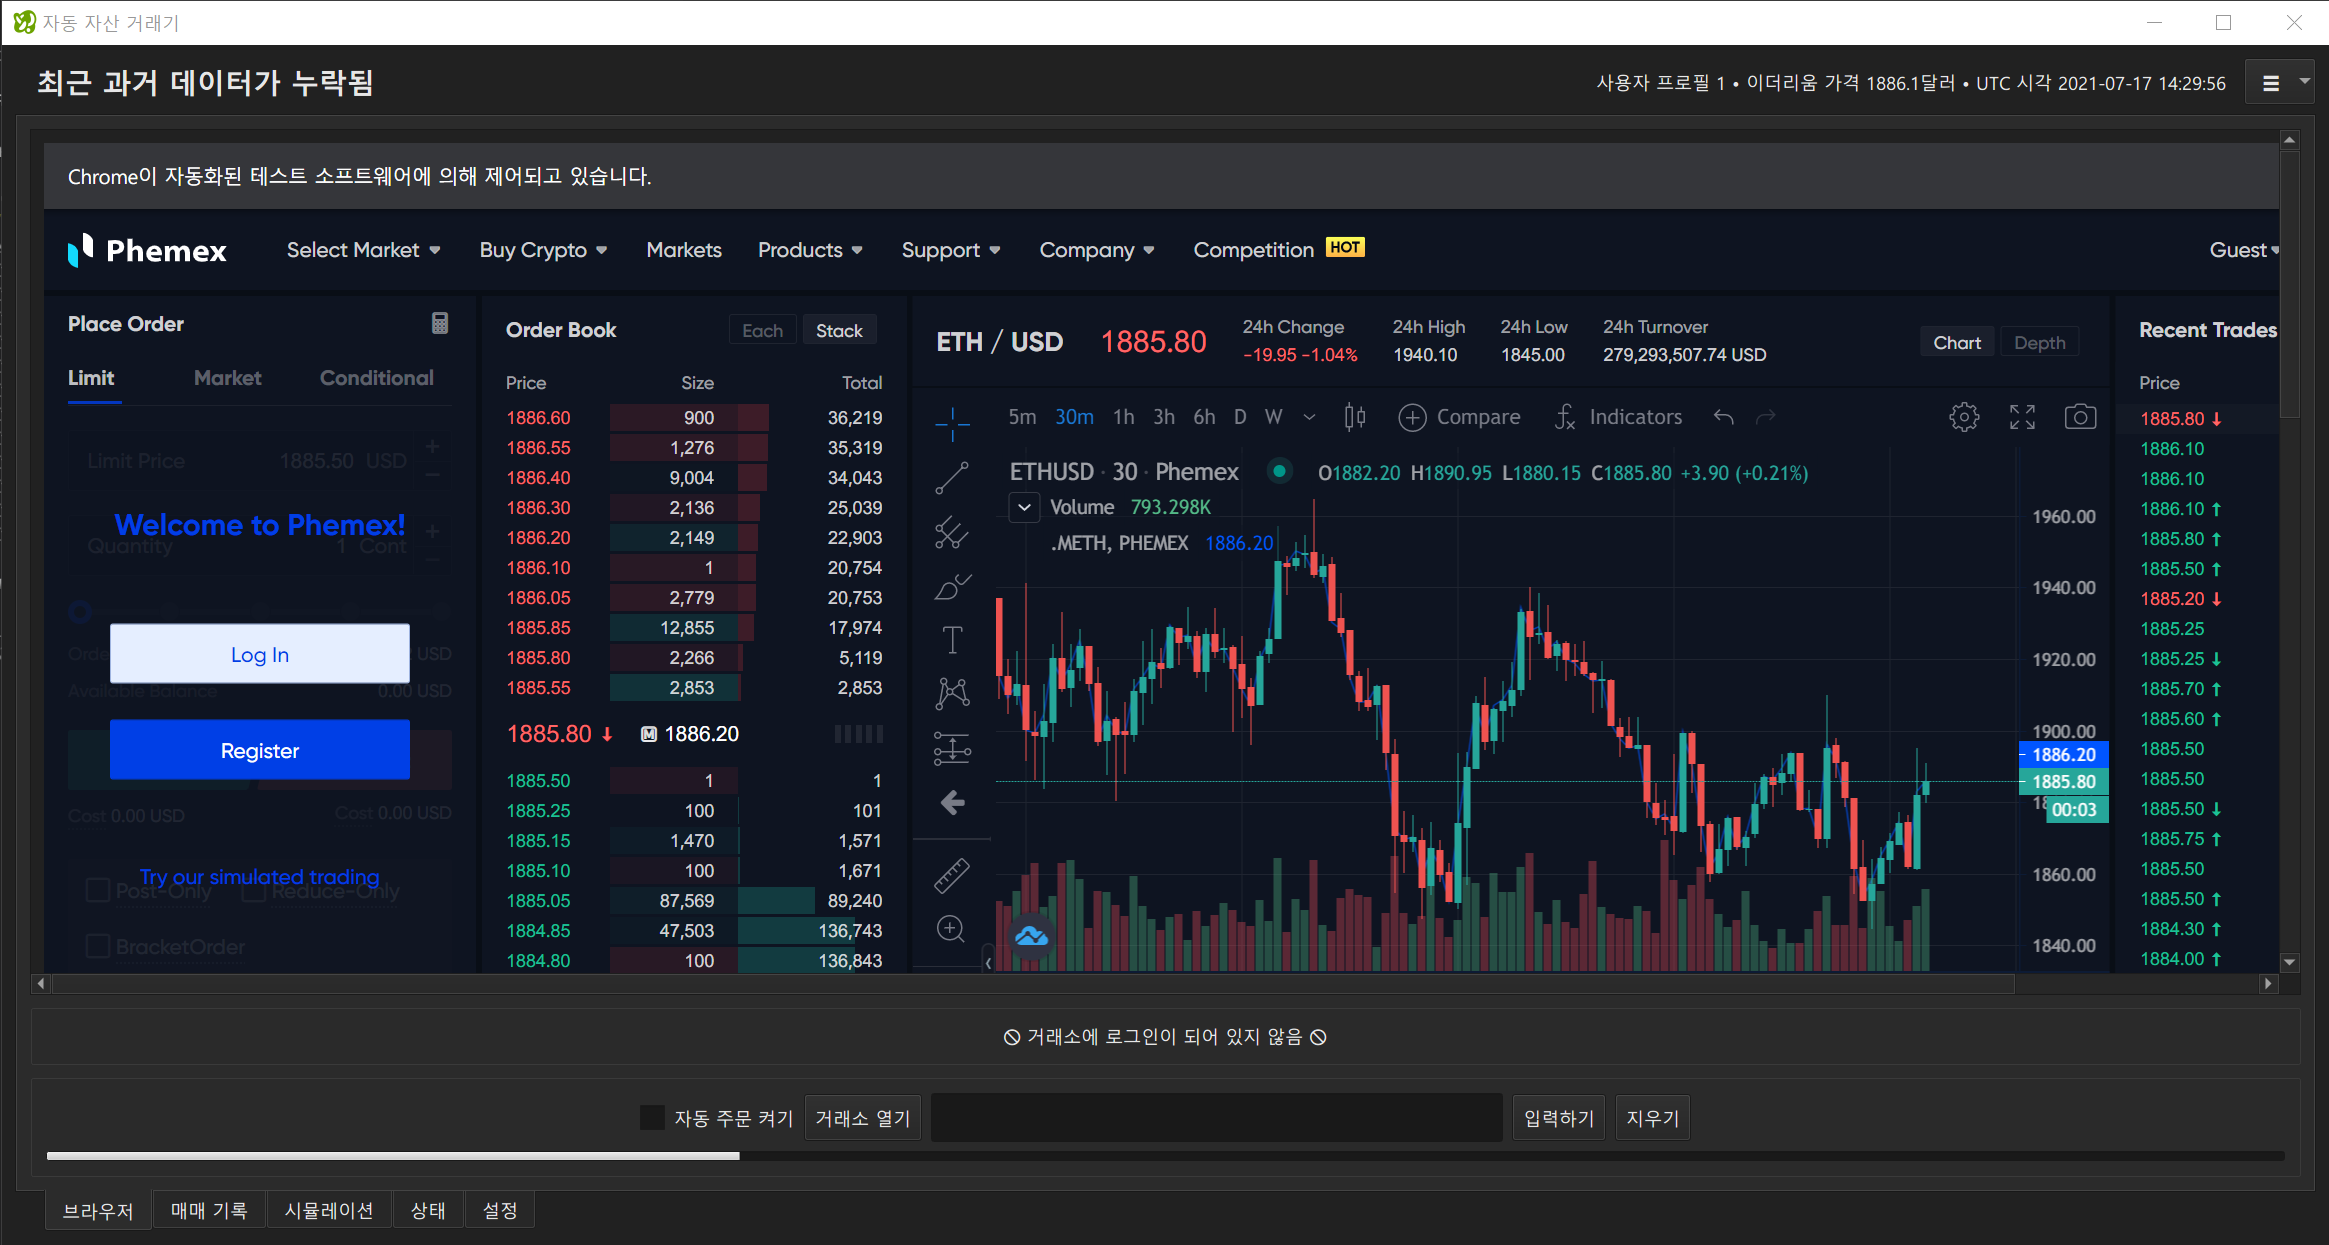The image size is (2329, 1245).
Task: Enter fullscreen chart mode icon
Action: point(2022,417)
